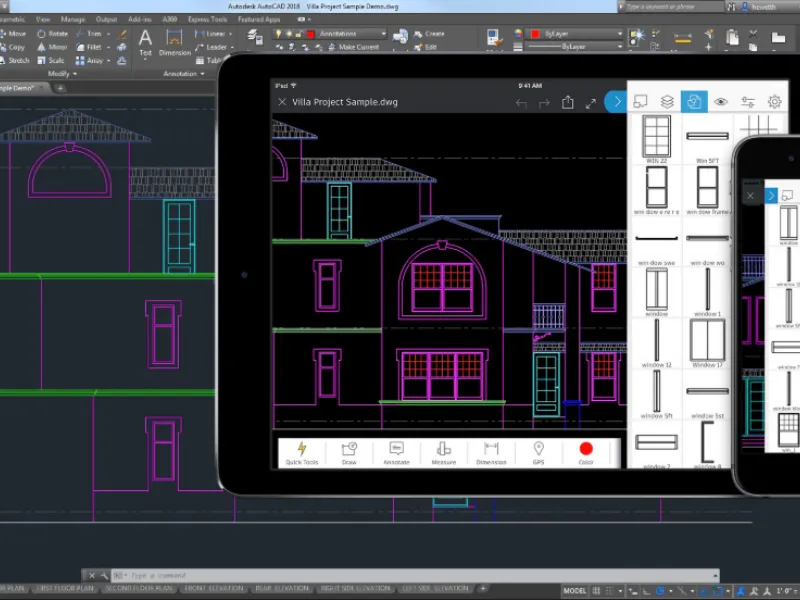The height and width of the screenshot is (600, 800).
Task: Select the Blocks panel icon on the iPad
Action: pos(694,101)
